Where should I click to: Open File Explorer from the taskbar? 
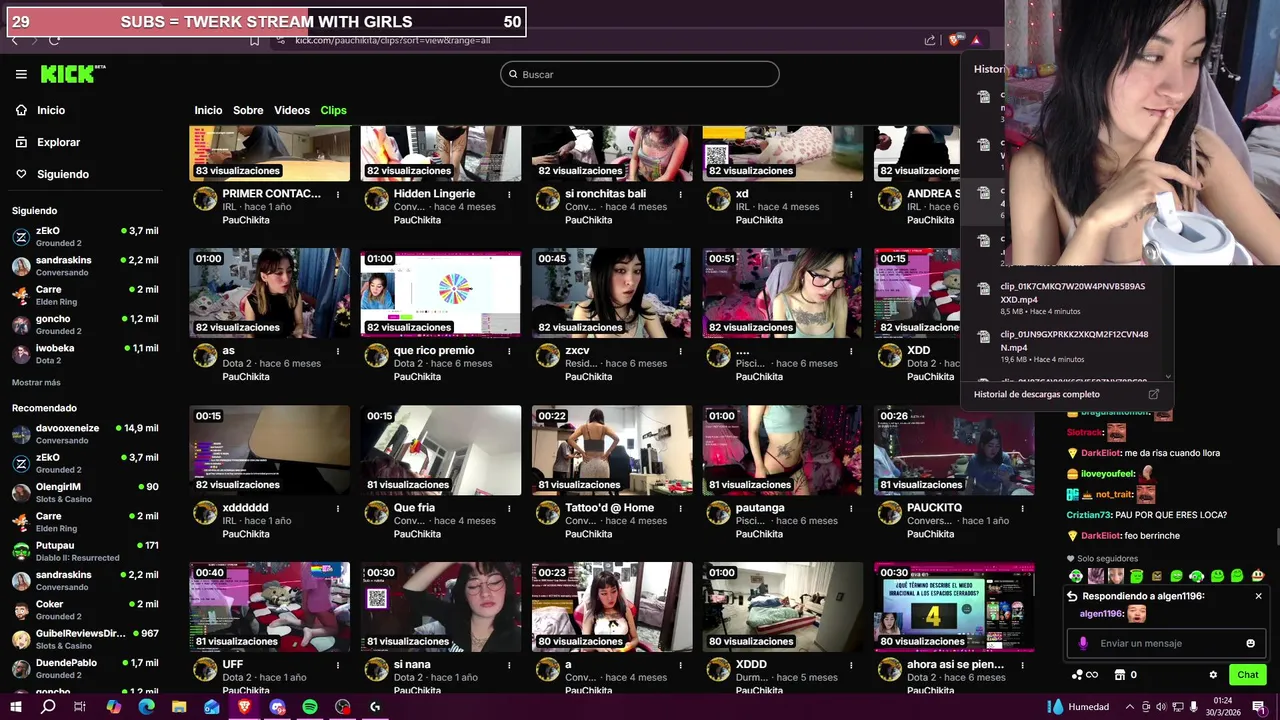tap(179, 707)
